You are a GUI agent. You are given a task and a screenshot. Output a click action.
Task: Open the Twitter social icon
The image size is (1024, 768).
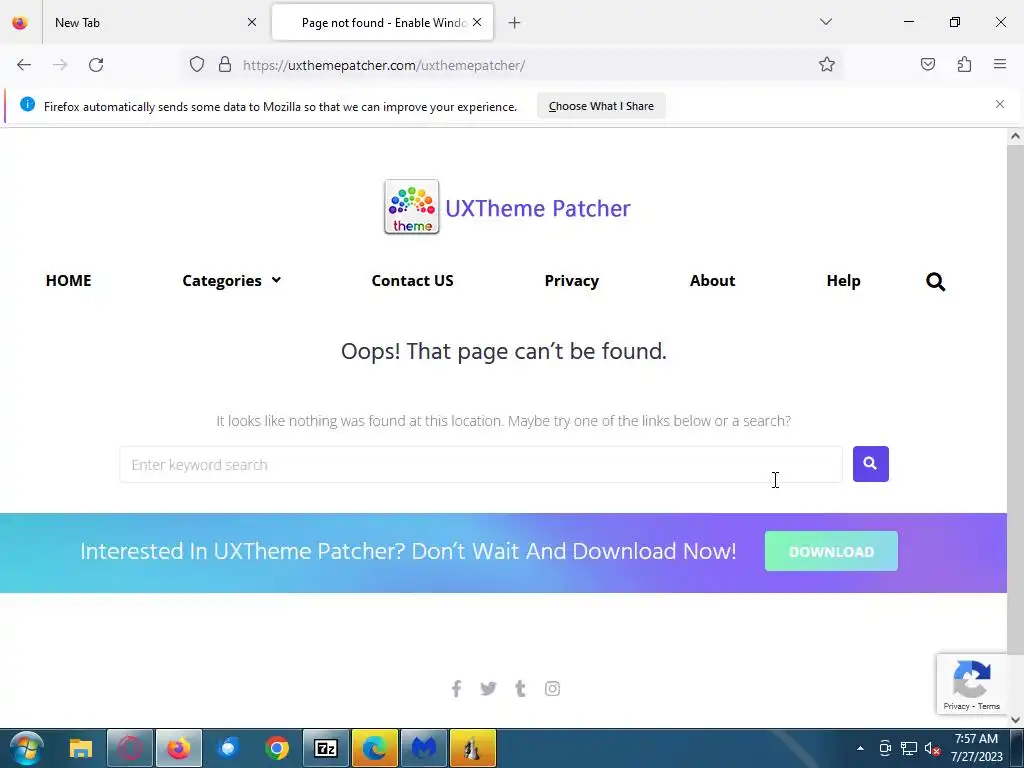coord(488,688)
